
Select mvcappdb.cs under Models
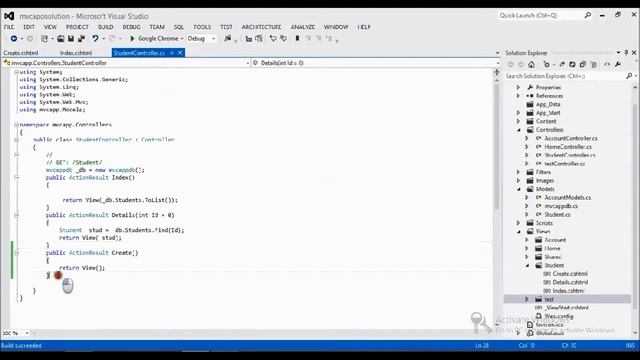click(x=561, y=206)
